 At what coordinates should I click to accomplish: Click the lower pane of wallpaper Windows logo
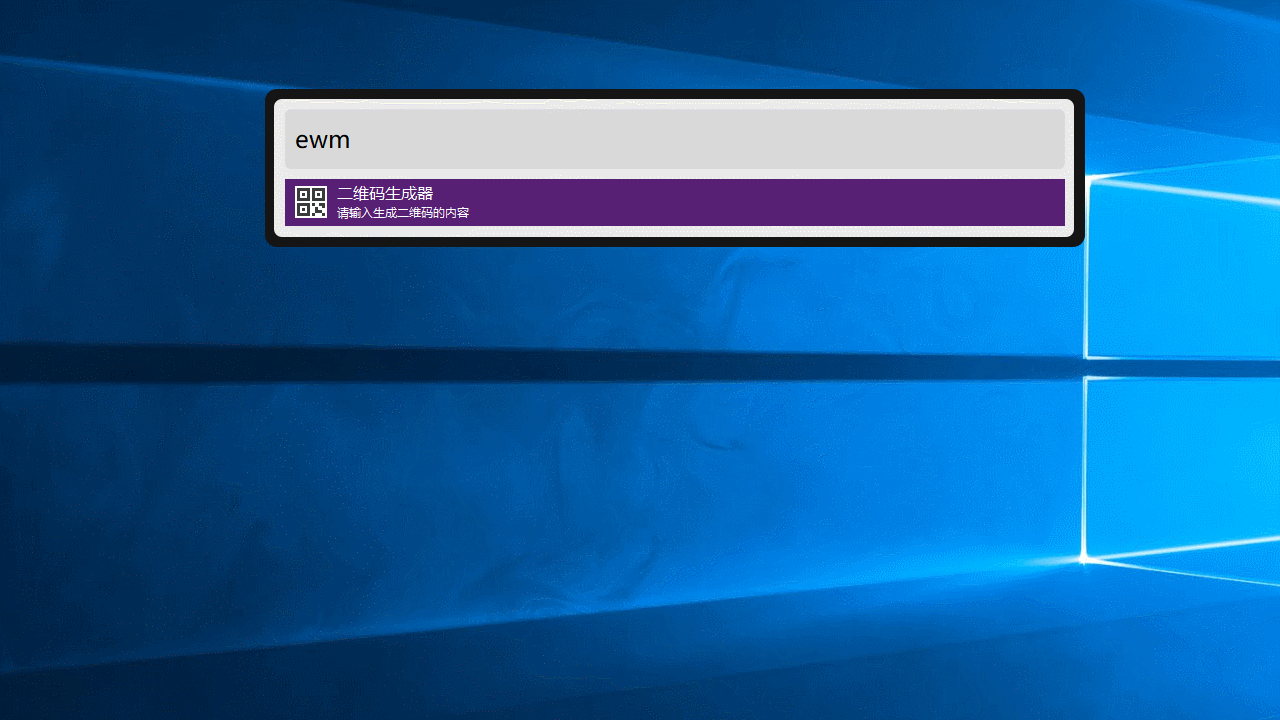click(1180, 465)
